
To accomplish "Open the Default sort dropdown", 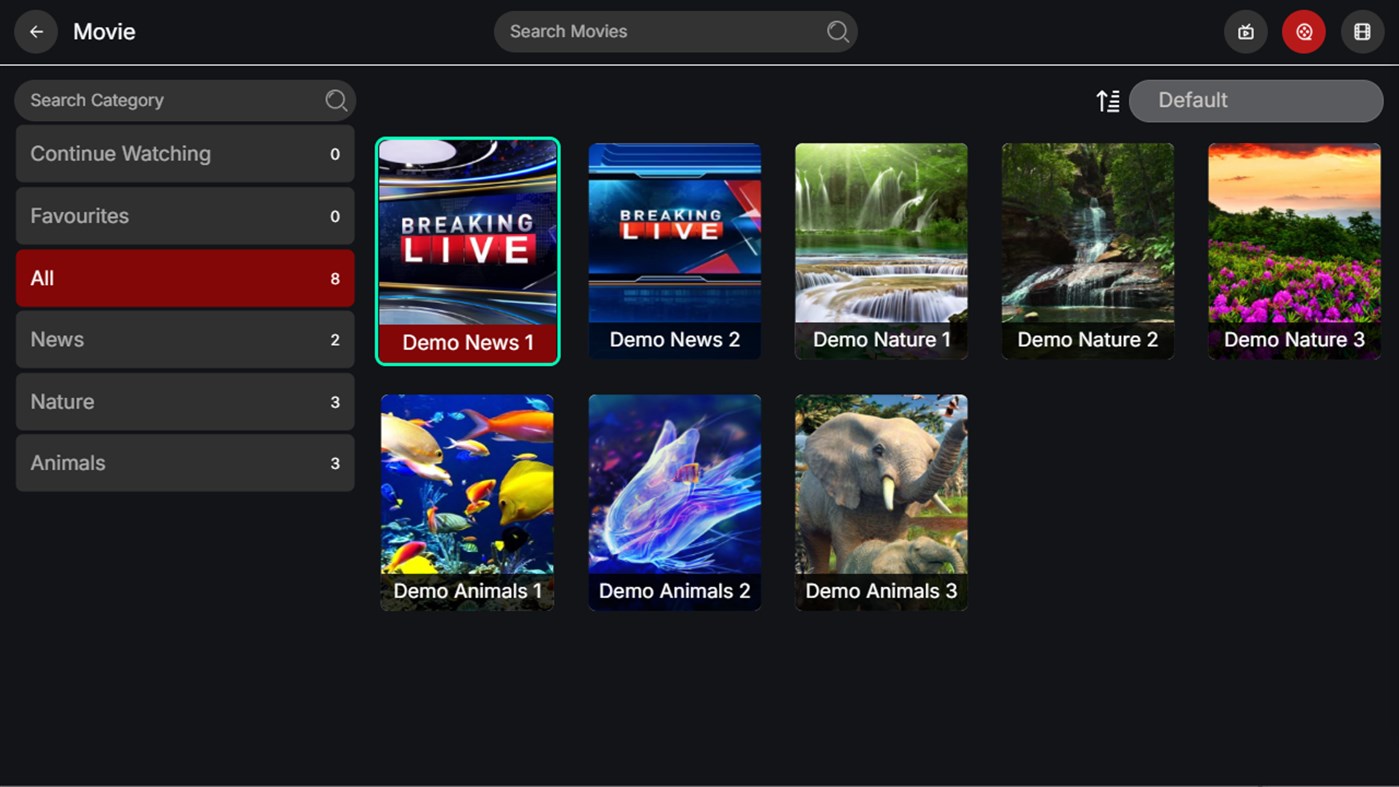I will click(1255, 100).
